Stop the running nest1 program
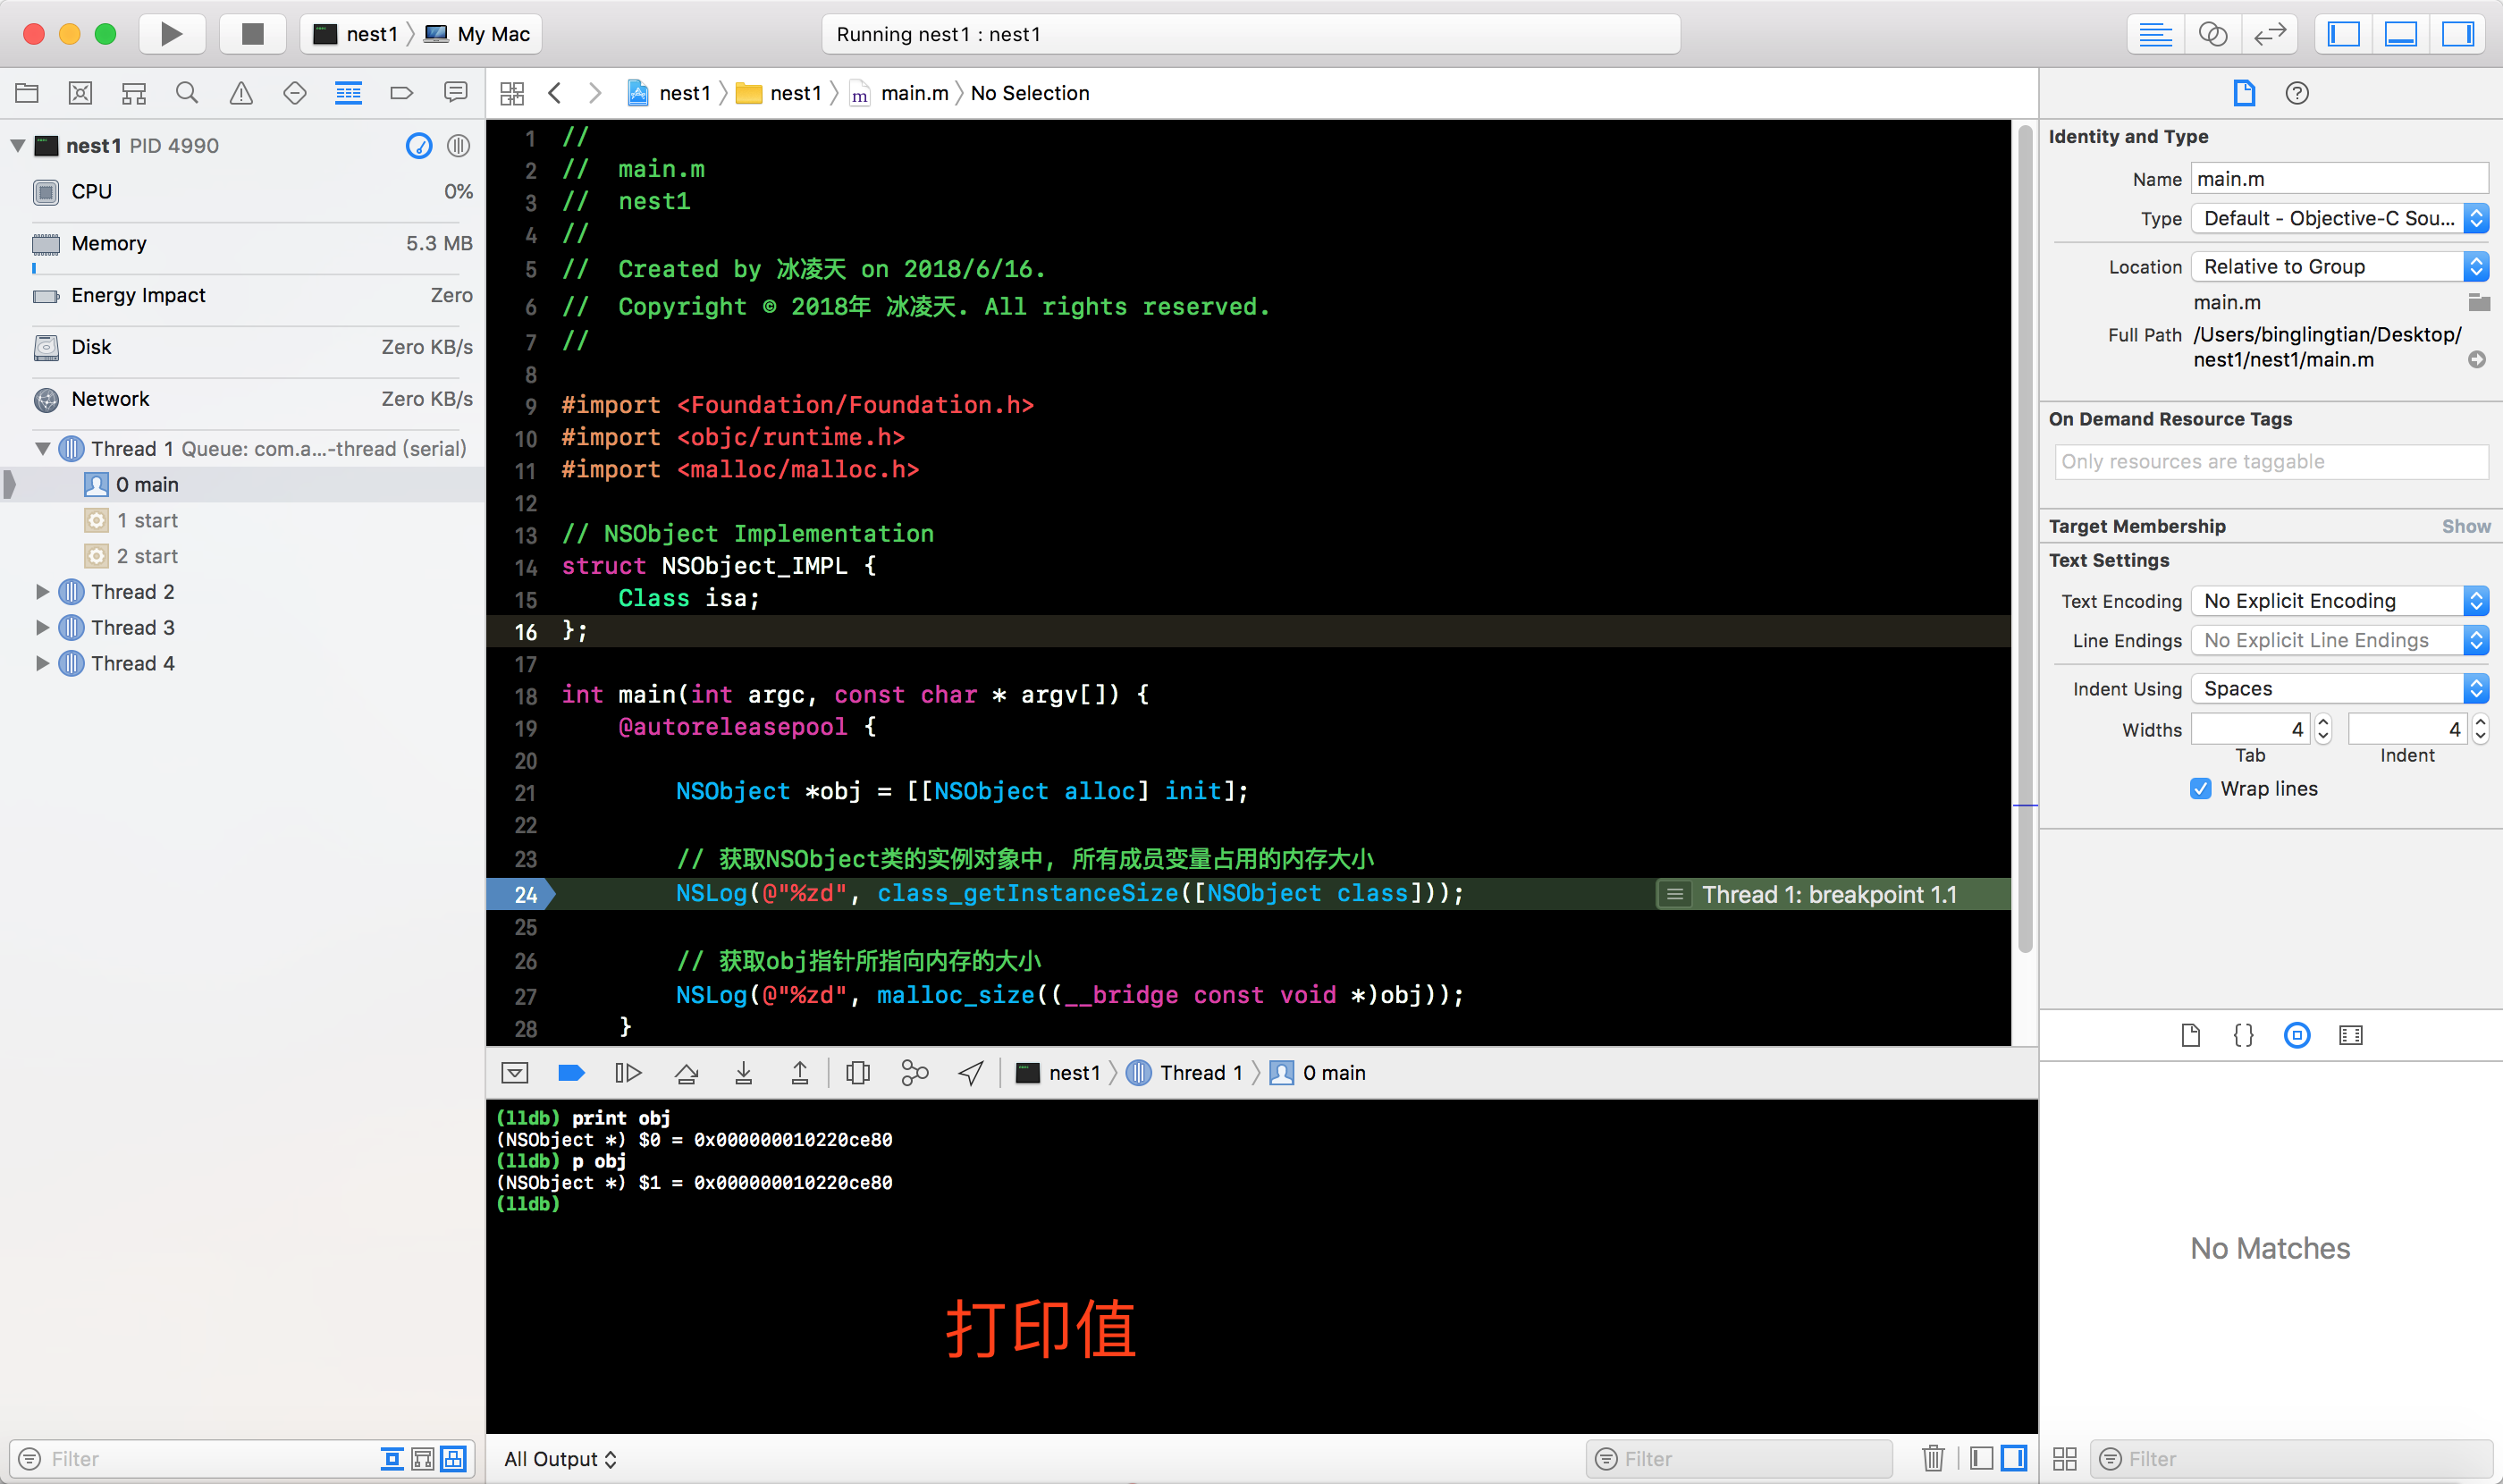The width and height of the screenshot is (2503, 1484). coord(252,34)
